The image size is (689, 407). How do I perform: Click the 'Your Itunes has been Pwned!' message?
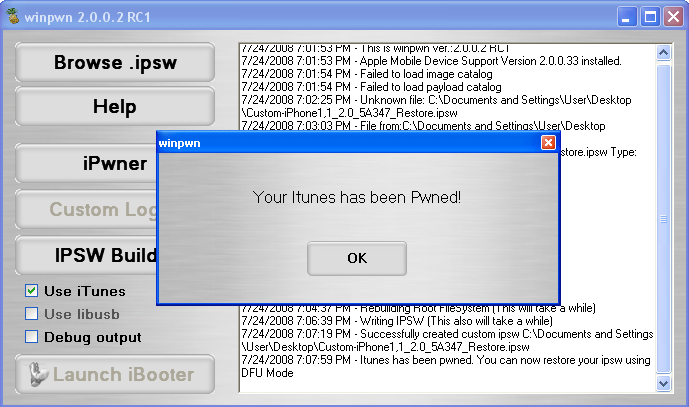[x=357, y=197]
